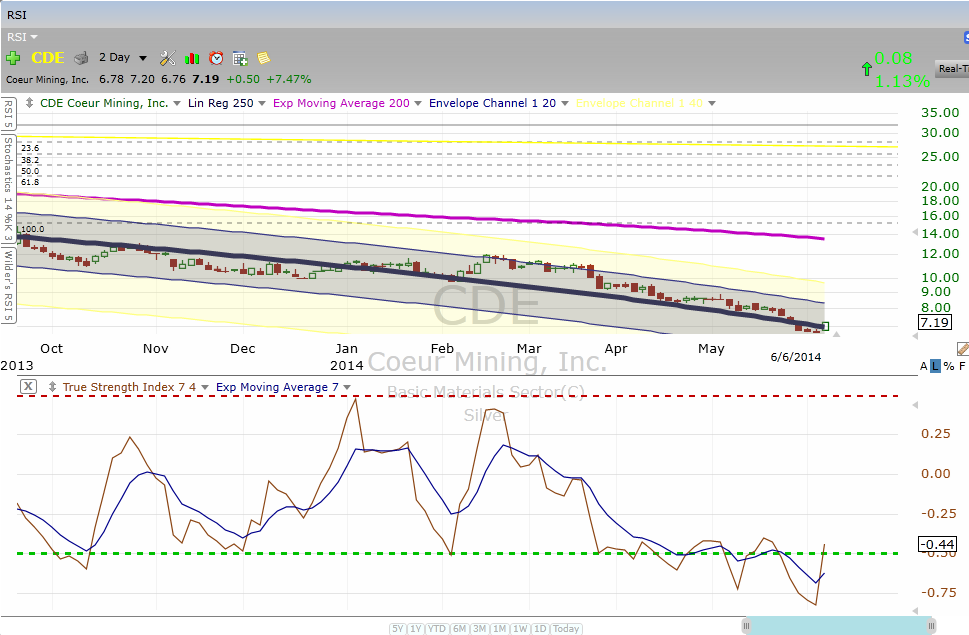
Task: Click the 1Y range button
Action: coord(416,629)
